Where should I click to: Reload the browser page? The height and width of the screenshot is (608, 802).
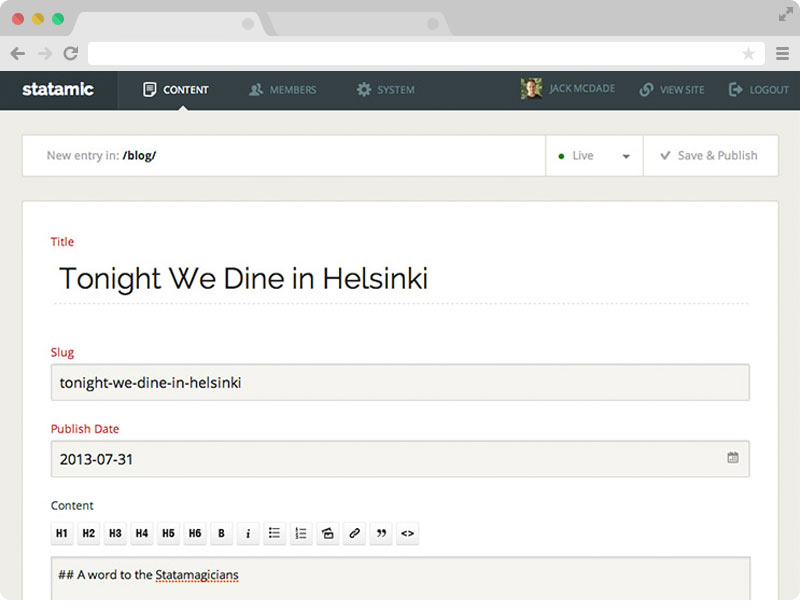click(x=71, y=53)
